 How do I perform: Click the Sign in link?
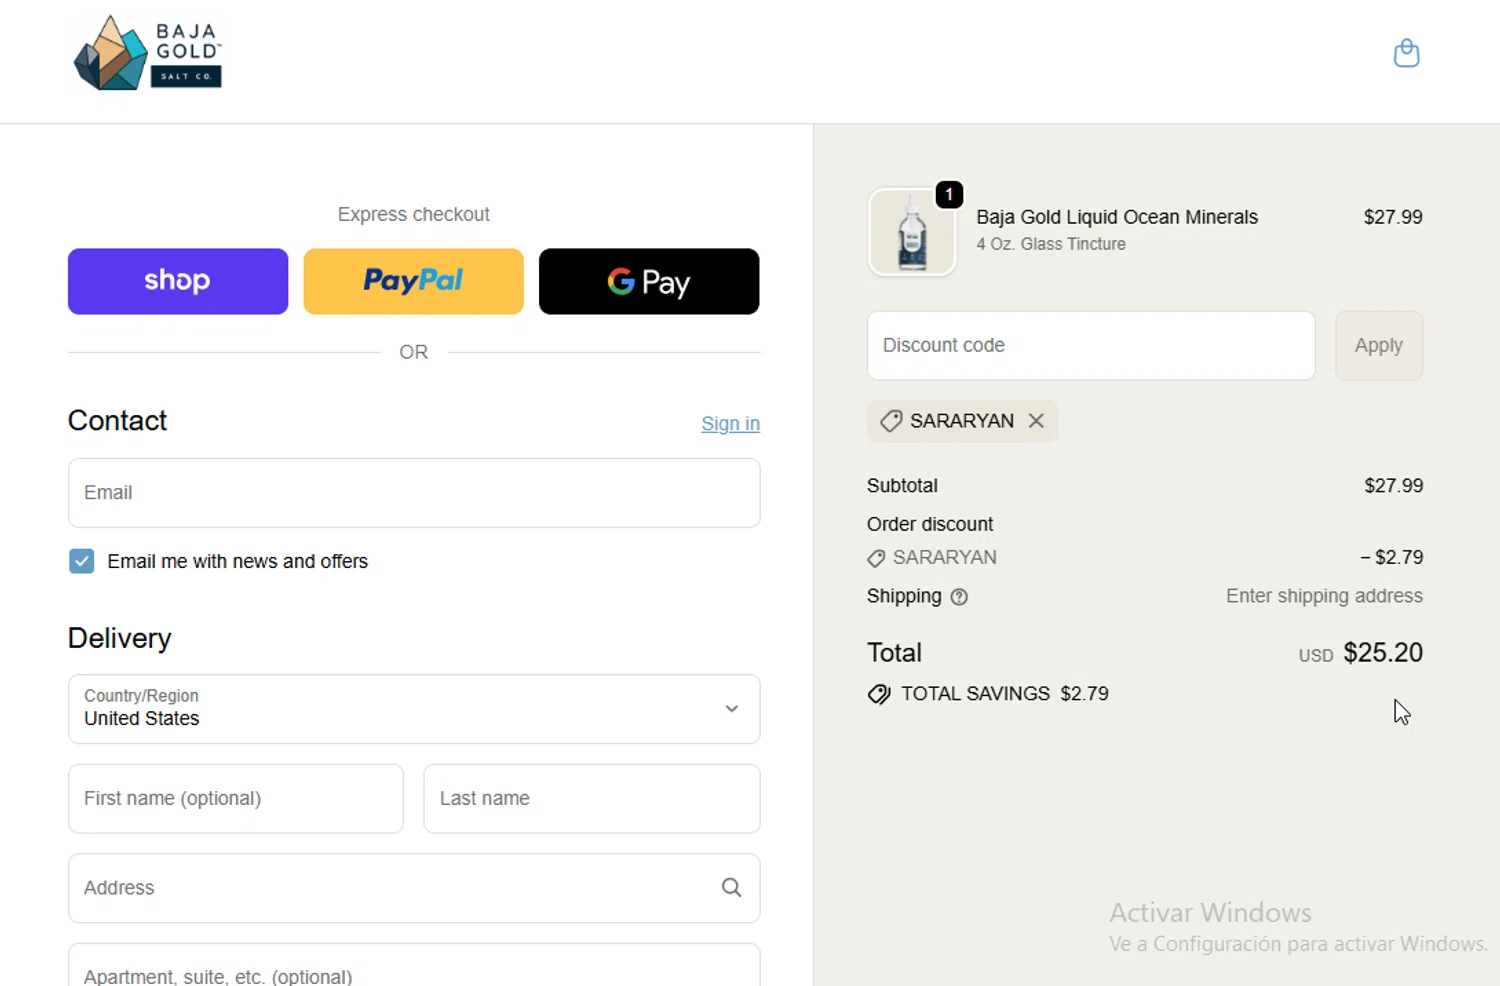pyautogui.click(x=730, y=424)
